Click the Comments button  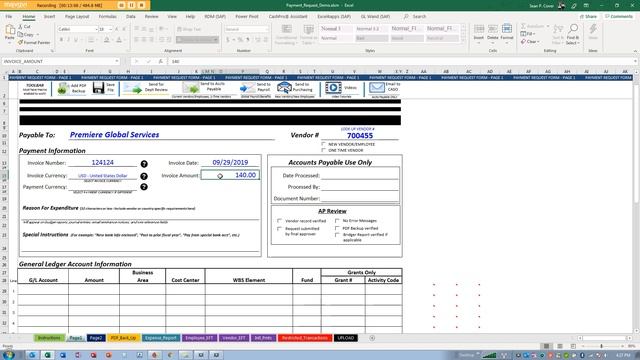tap(619, 17)
